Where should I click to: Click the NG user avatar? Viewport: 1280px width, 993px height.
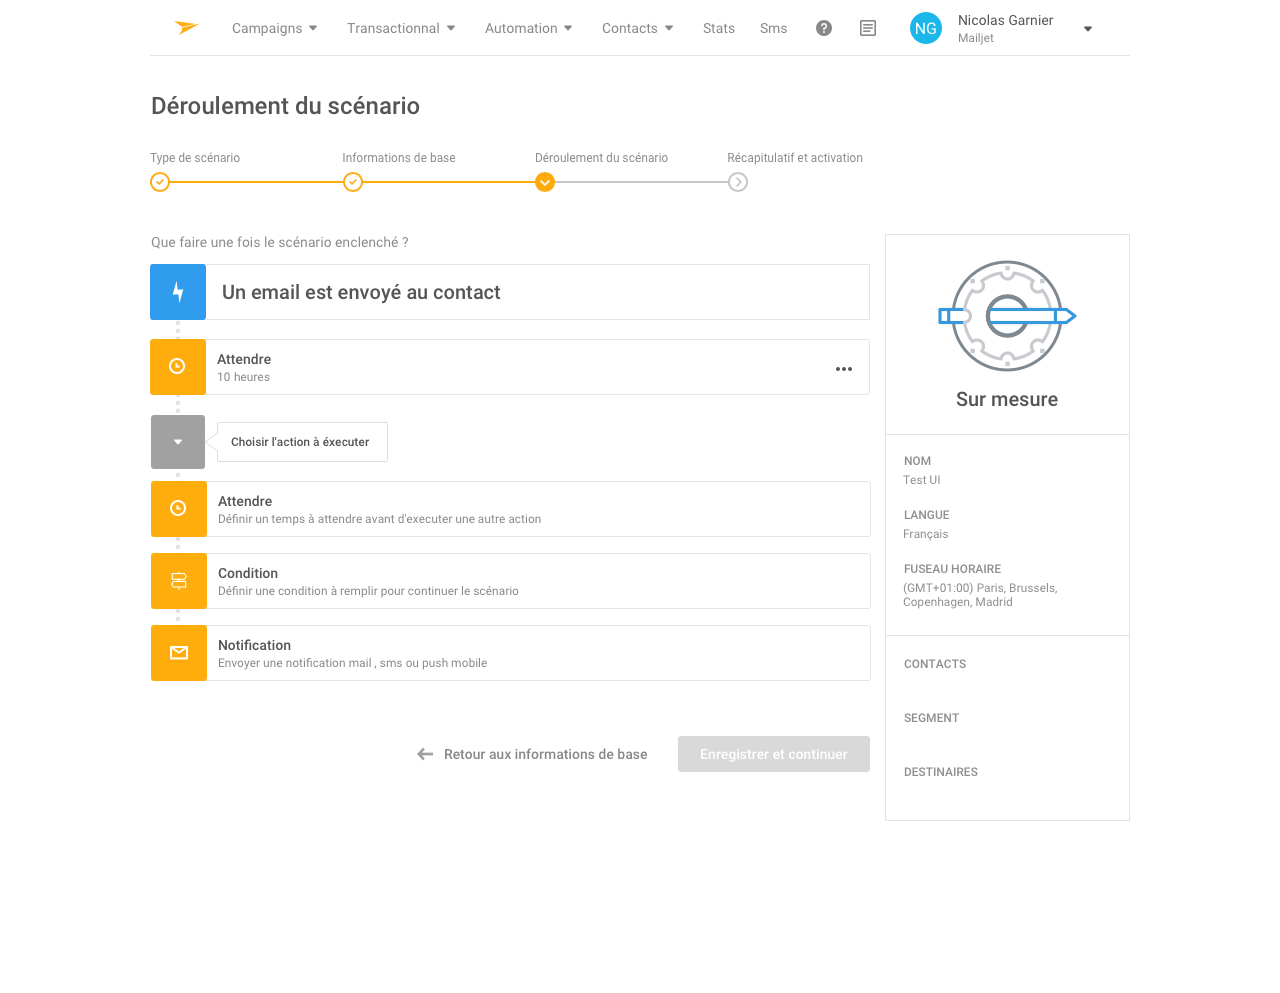(x=926, y=29)
